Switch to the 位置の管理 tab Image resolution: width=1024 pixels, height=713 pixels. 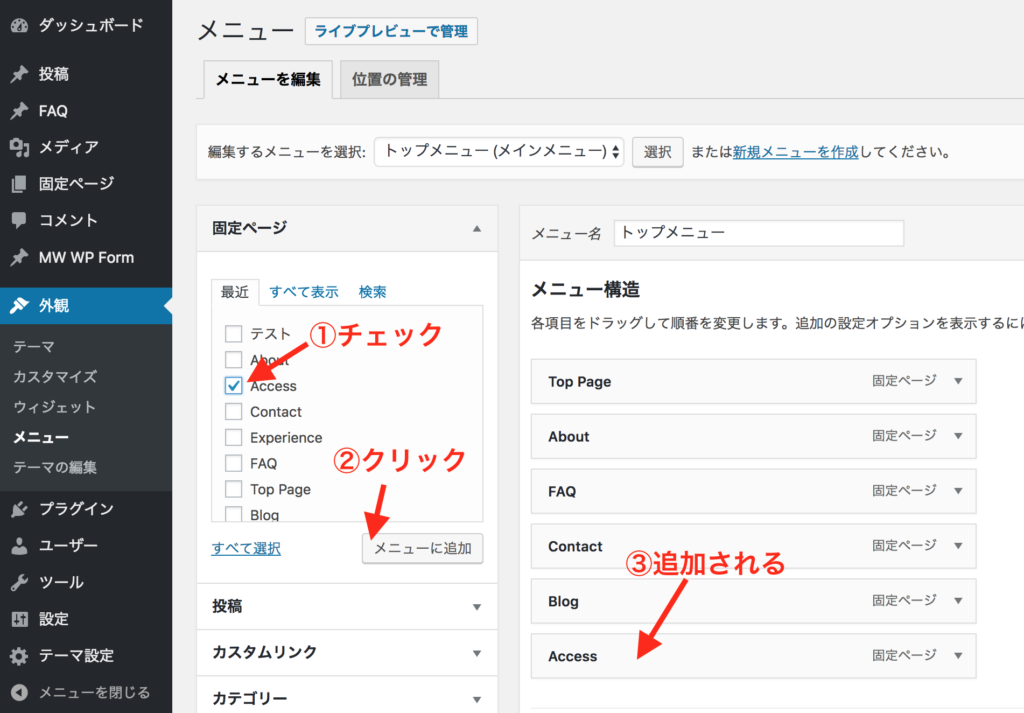[x=389, y=80]
